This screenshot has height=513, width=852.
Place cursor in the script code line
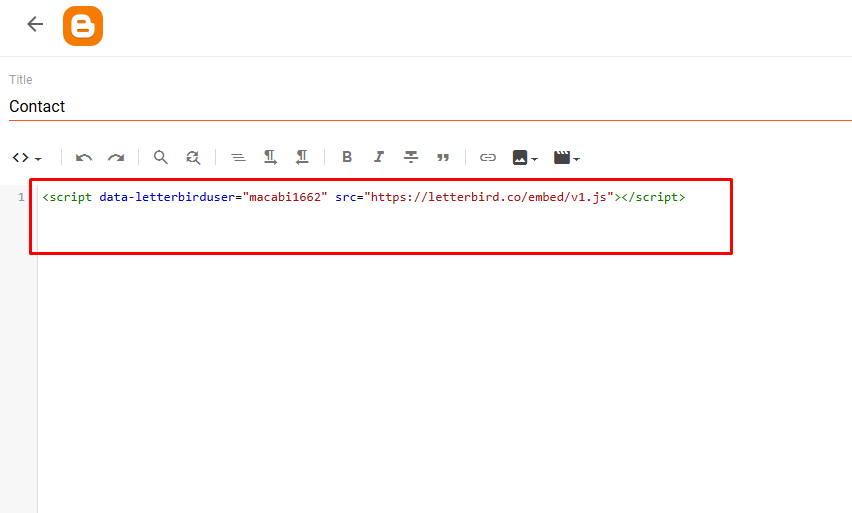click(364, 197)
